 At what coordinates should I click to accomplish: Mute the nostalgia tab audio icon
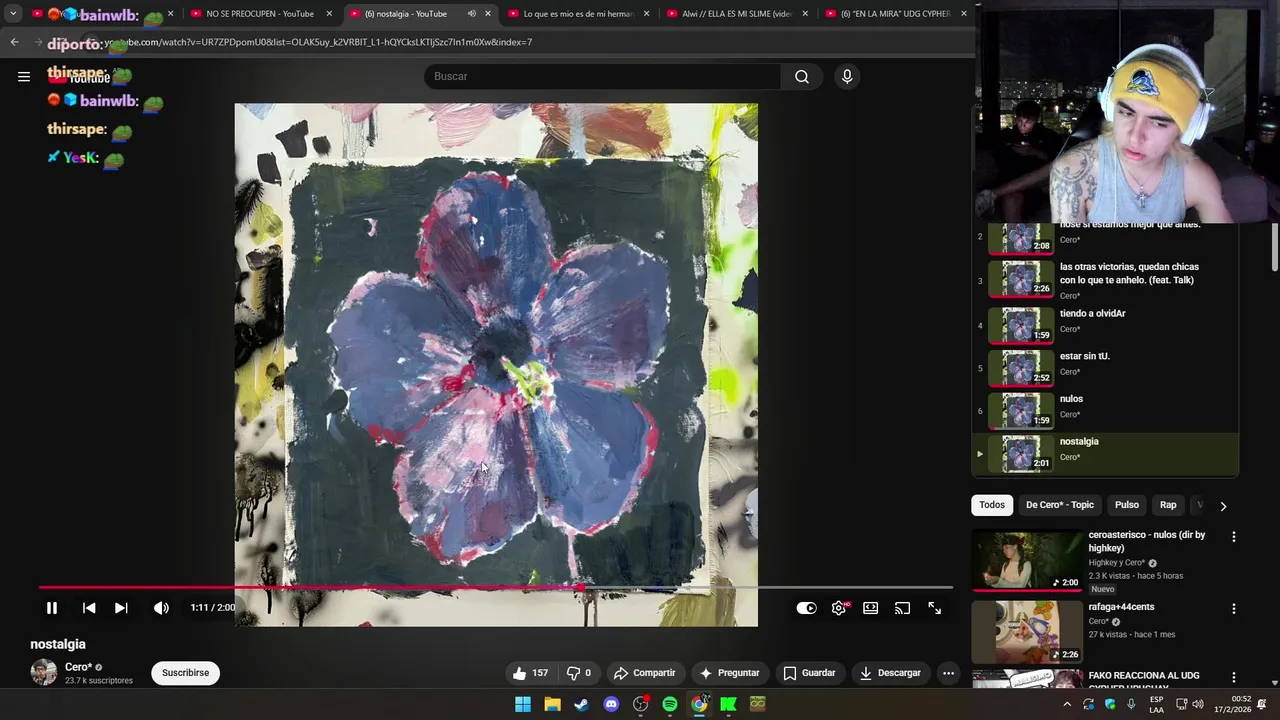tap(471, 14)
